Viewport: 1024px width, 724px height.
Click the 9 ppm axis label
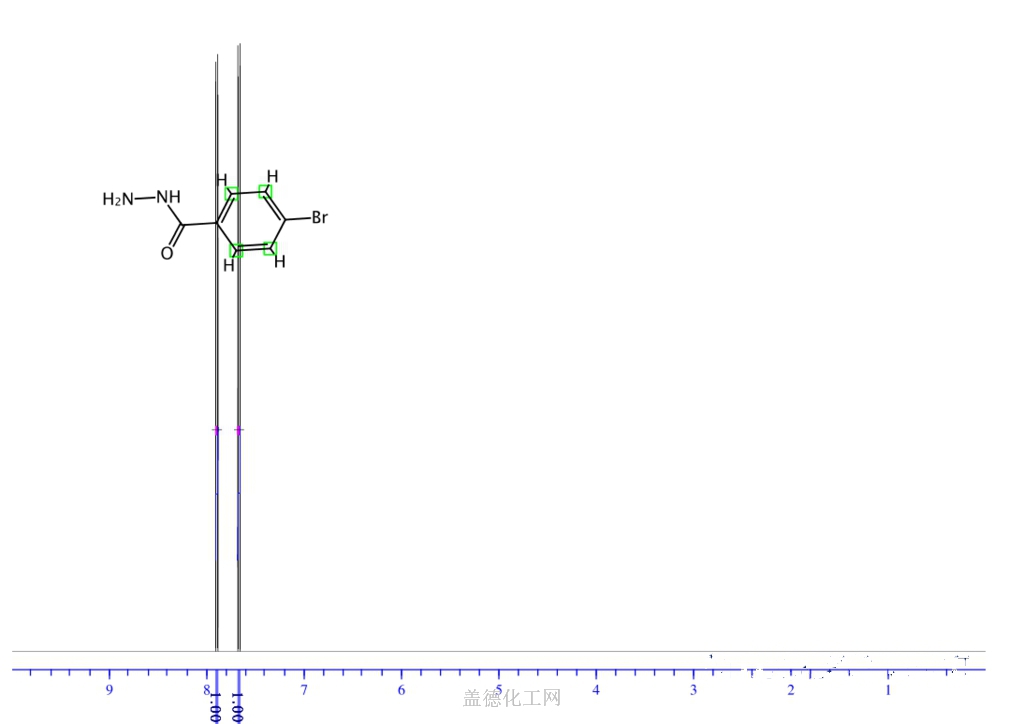[109, 690]
